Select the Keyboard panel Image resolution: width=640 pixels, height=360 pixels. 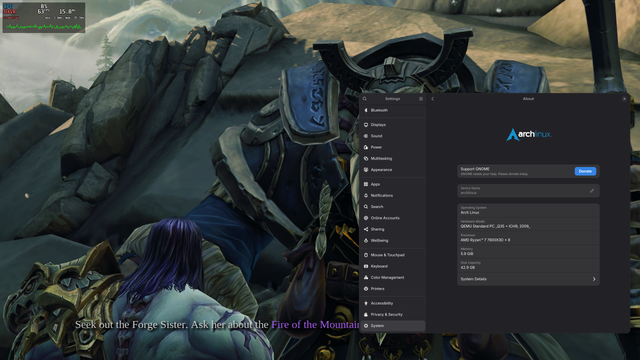[x=393, y=266]
